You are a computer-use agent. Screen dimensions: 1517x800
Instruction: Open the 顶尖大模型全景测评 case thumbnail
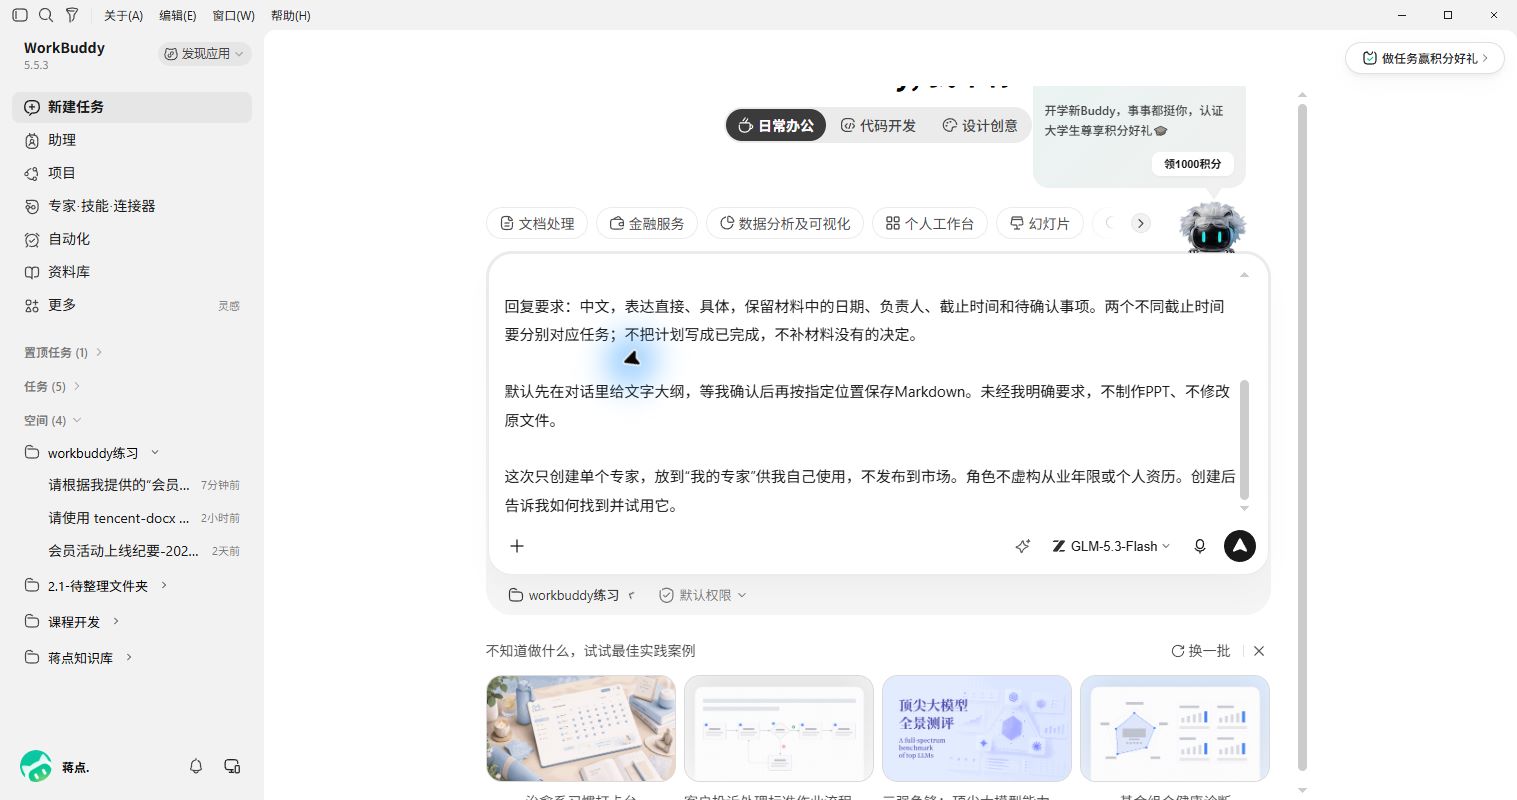point(977,728)
